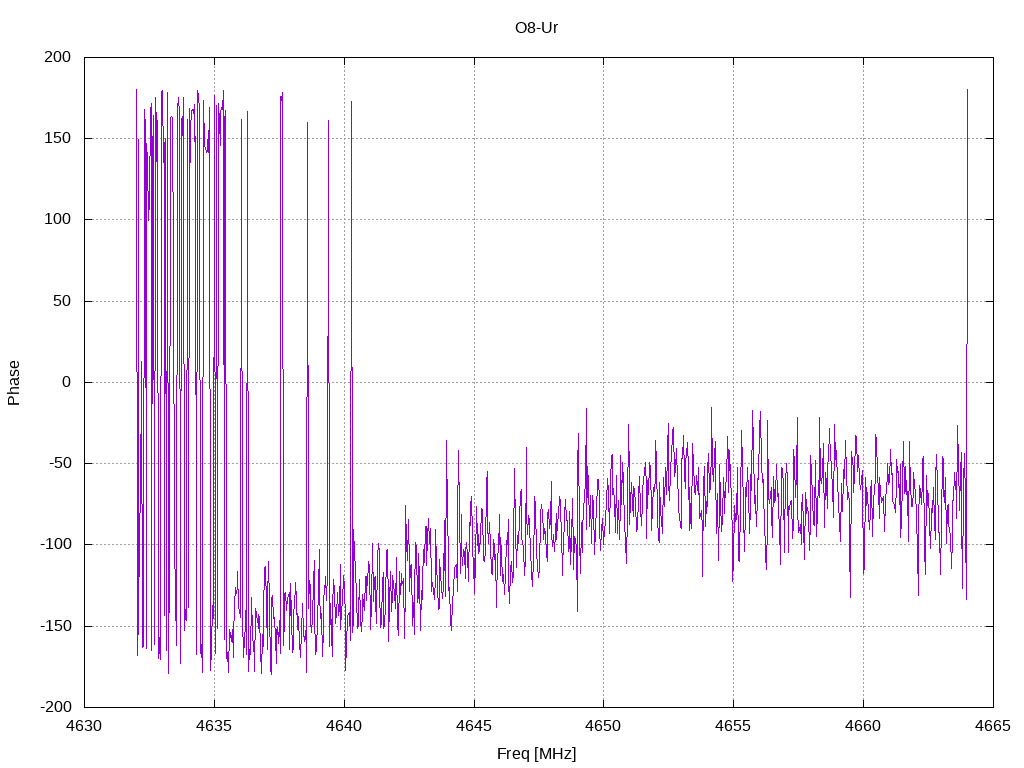Click the y-axis tick label 150
The height and width of the screenshot is (768, 1024).
coord(57,138)
